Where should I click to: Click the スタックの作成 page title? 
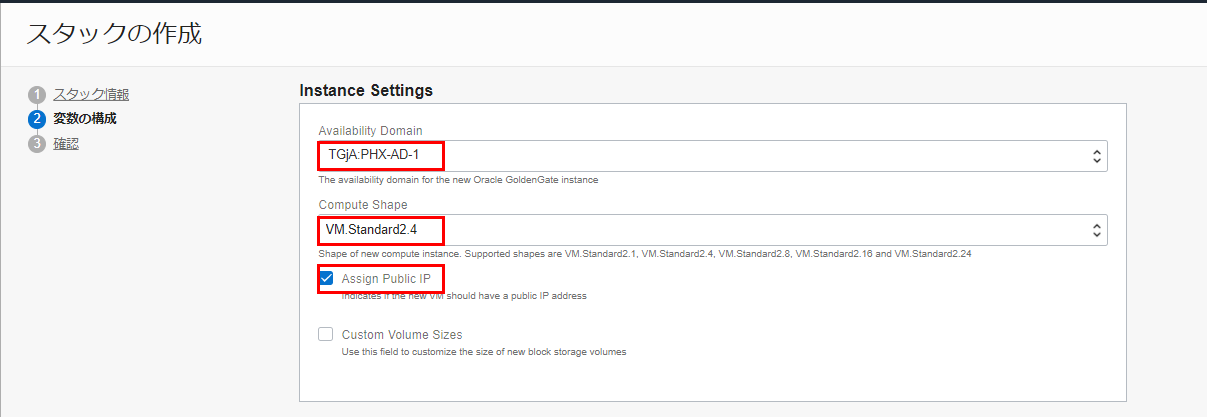114,33
